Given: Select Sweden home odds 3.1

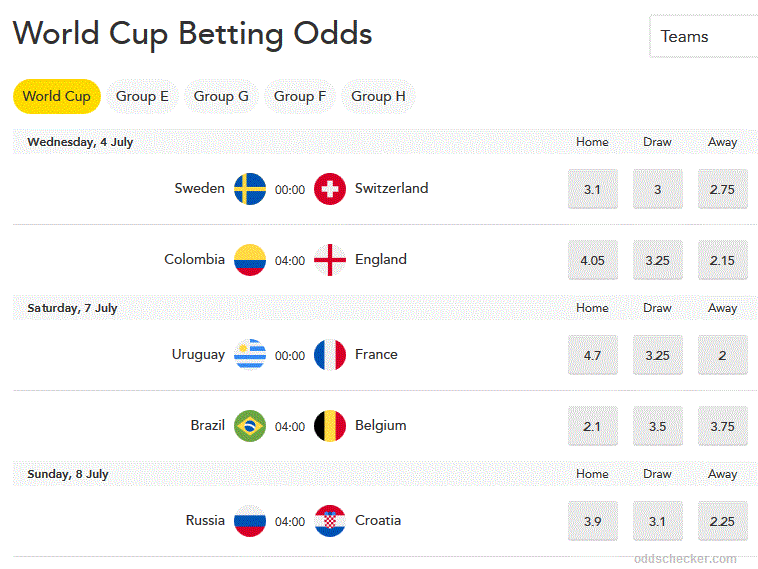Looking at the screenshot, I should pyautogui.click(x=593, y=189).
